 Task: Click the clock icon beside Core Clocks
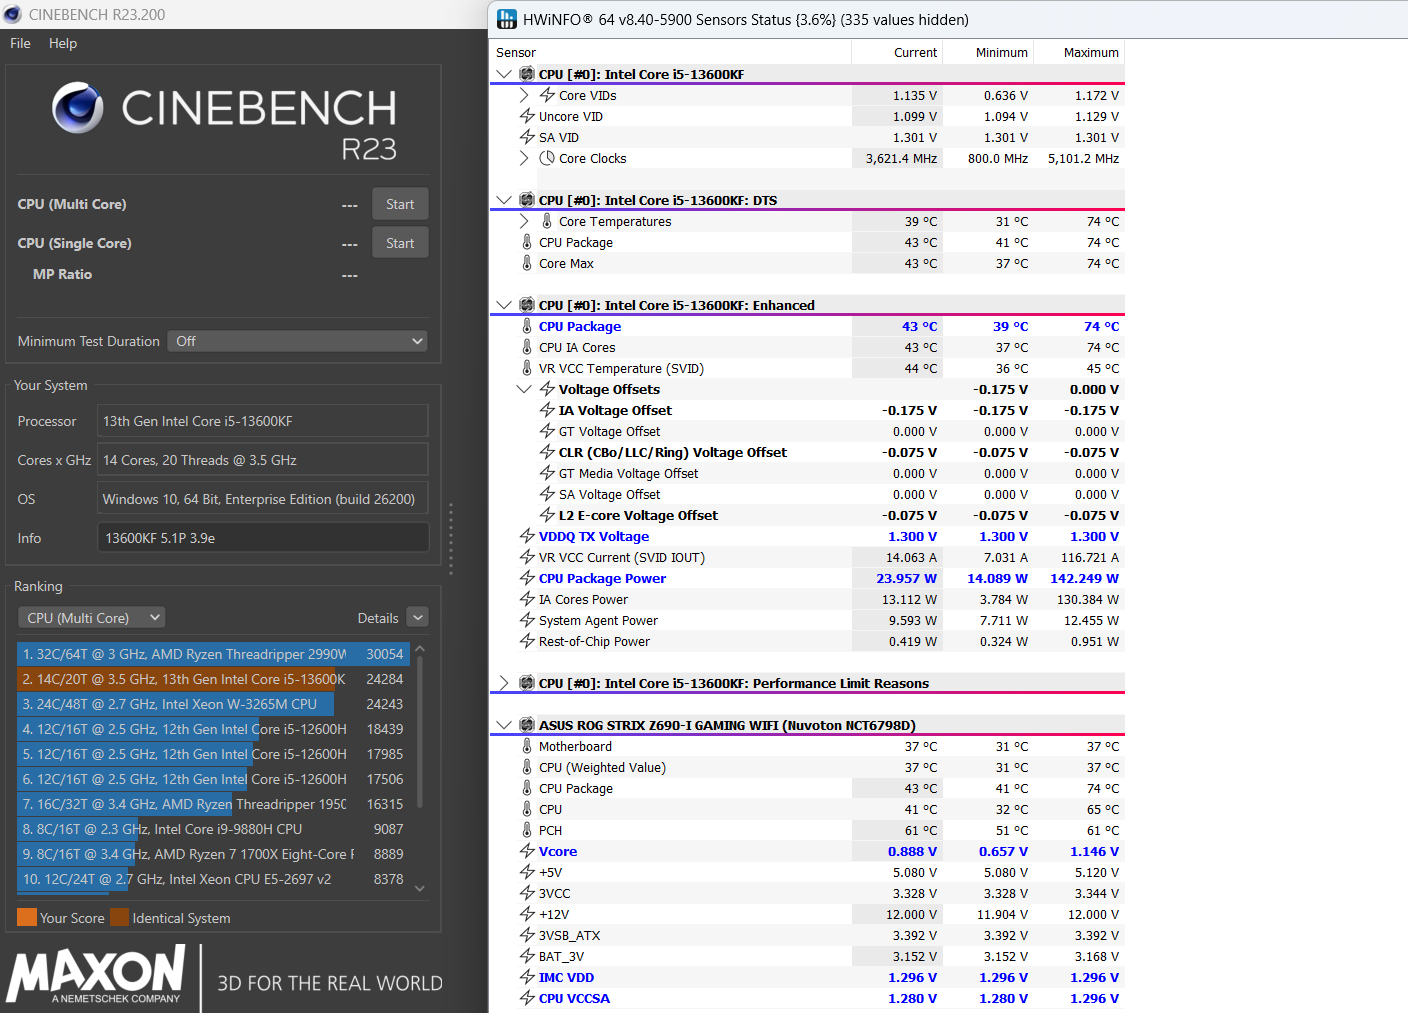tap(547, 158)
